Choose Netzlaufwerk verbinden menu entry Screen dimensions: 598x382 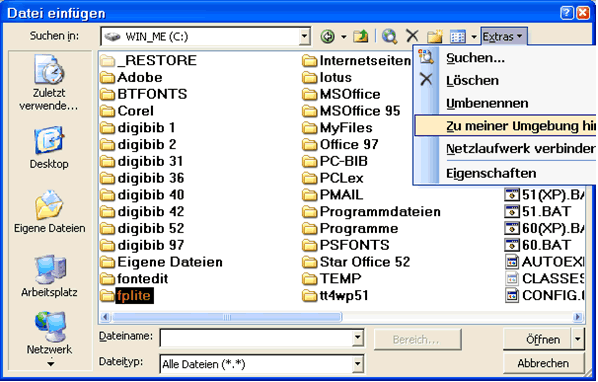pos(506,149)
